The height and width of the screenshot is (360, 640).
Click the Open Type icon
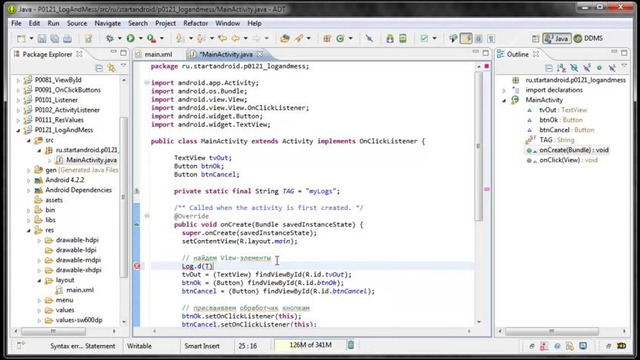(x=285, y=38)
